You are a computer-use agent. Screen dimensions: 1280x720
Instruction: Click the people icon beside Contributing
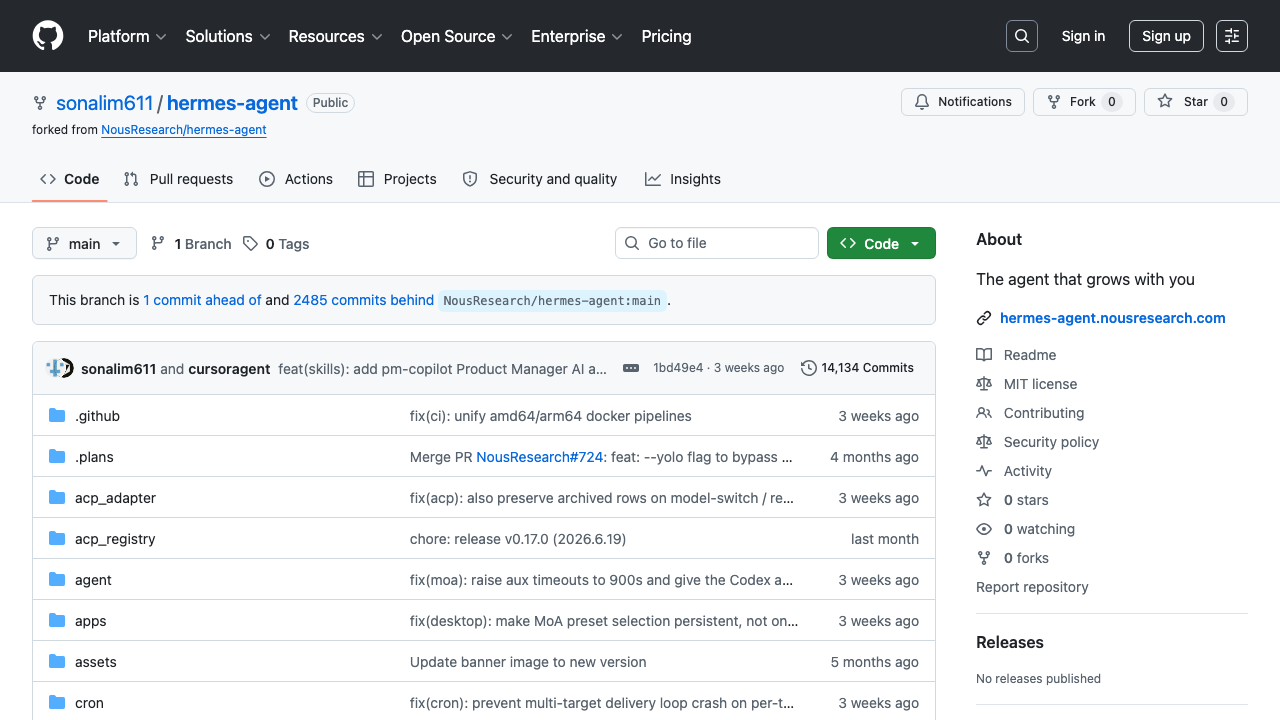click(984, 413)
